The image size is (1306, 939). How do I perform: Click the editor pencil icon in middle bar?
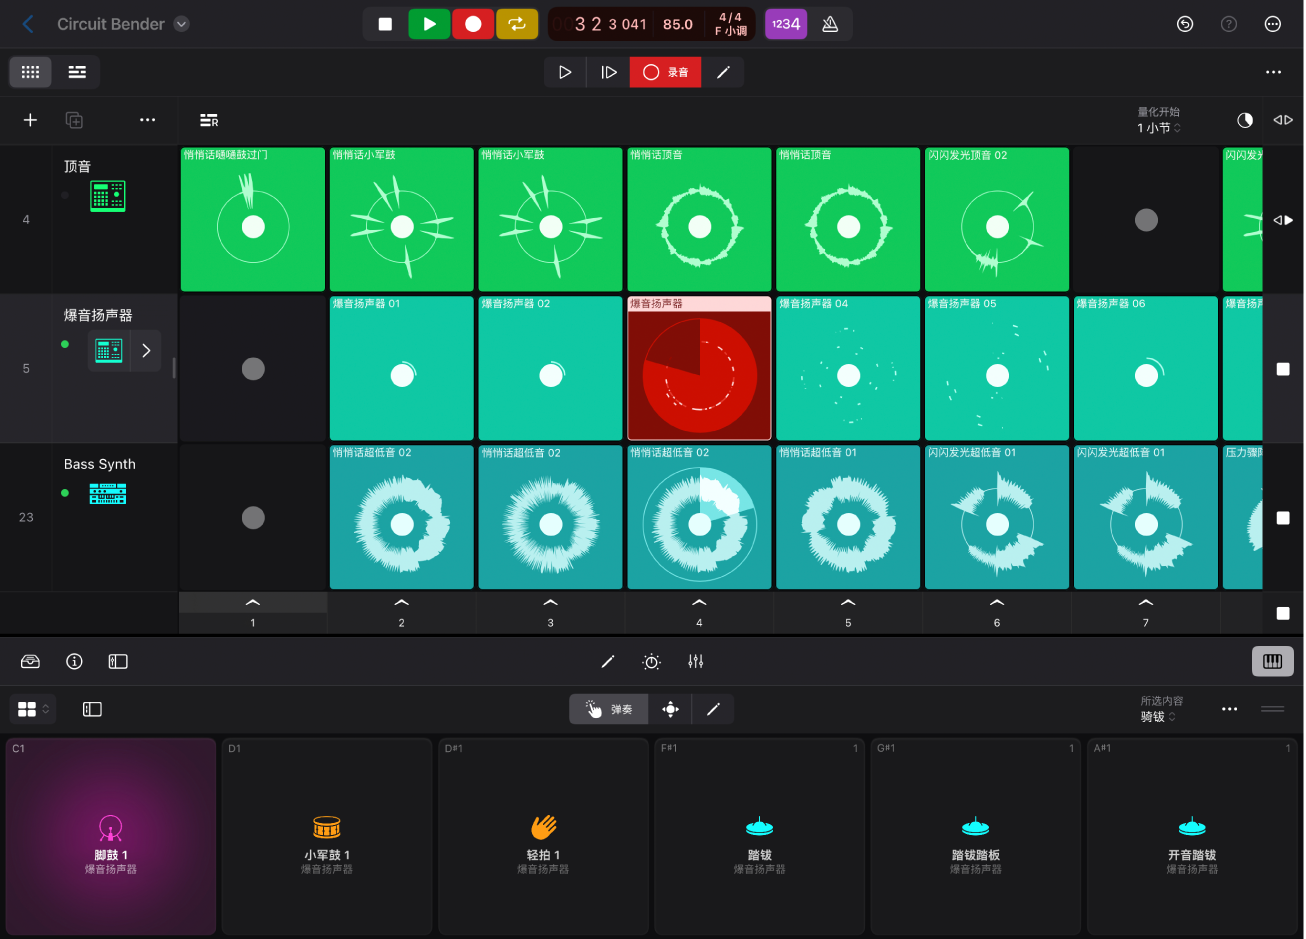[608, 661]
